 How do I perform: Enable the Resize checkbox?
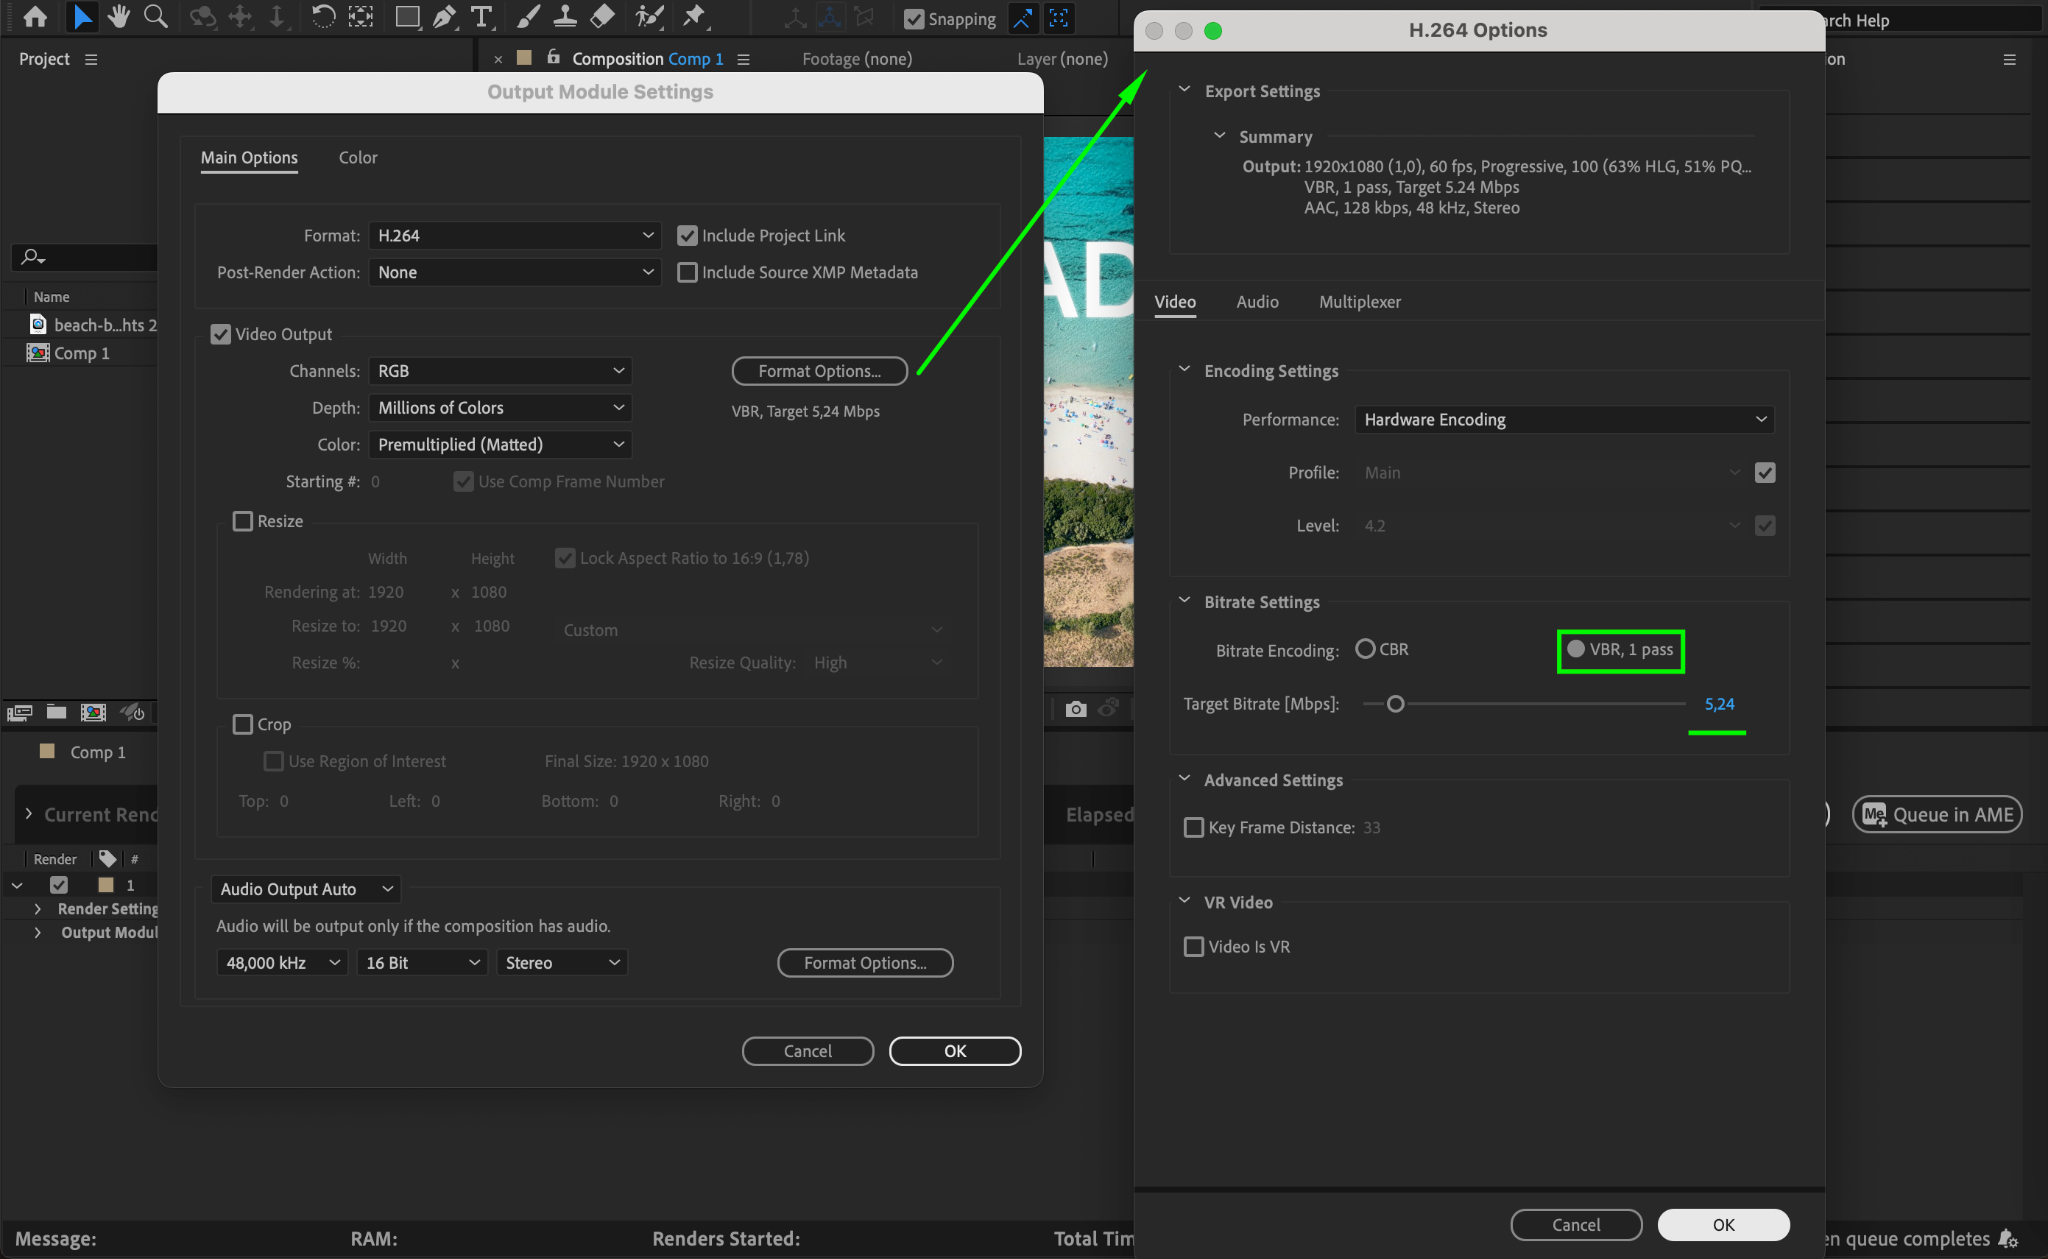[x=243, y=521]
